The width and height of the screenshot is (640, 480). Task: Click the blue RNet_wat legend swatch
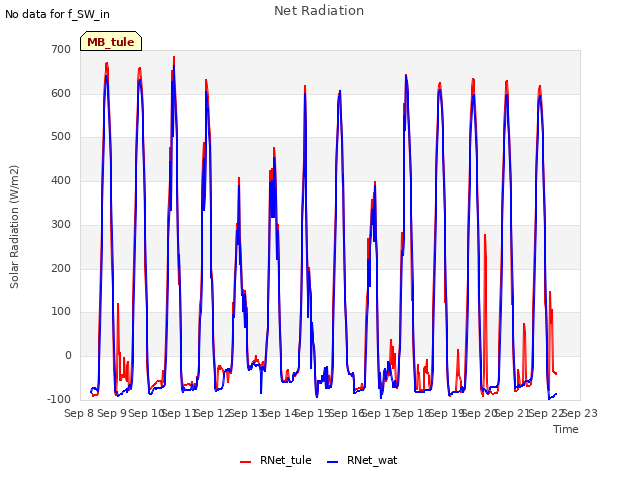333,462
